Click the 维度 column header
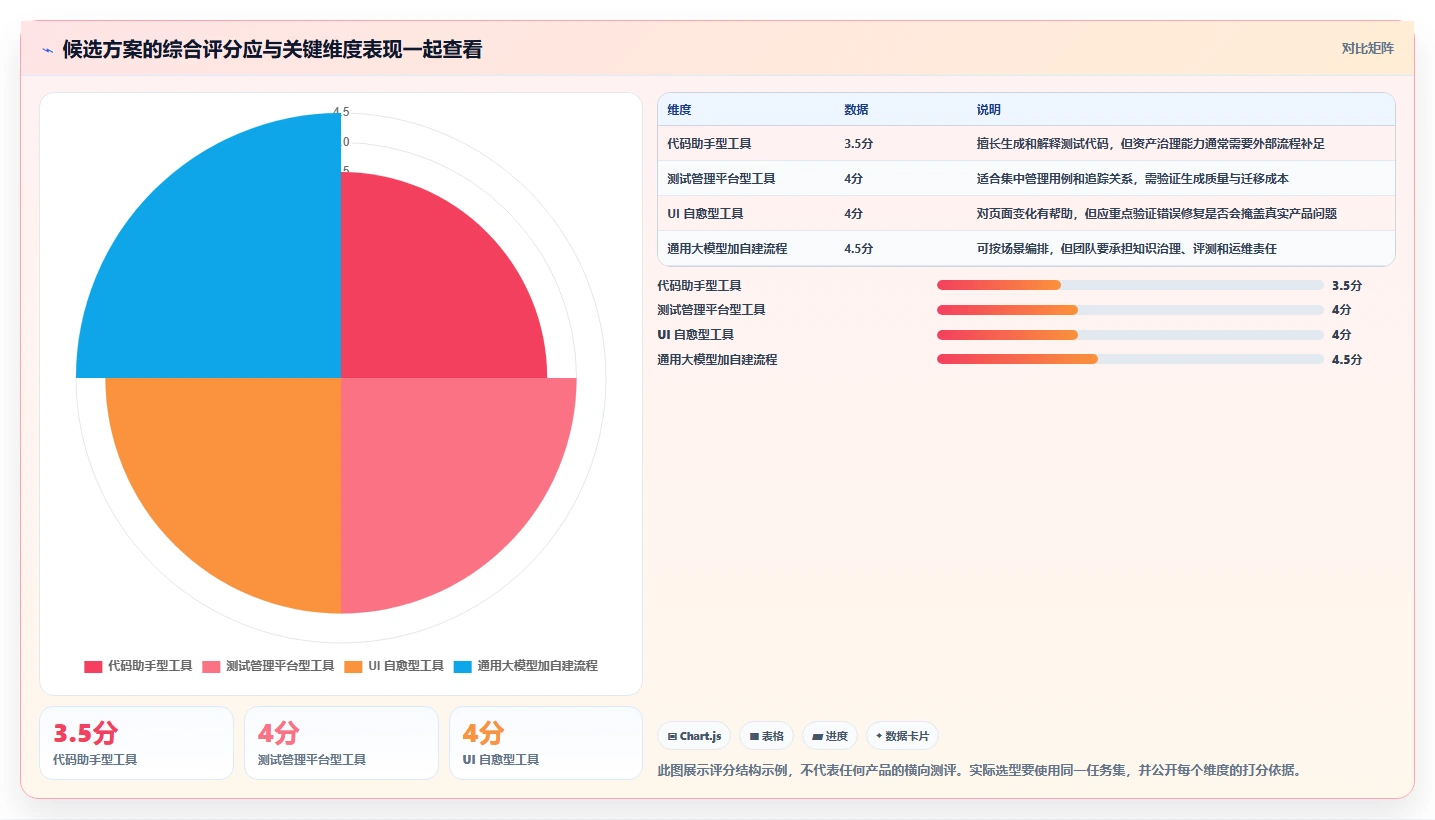Screen dimensions: 1435x820 (x=680, y=110)
